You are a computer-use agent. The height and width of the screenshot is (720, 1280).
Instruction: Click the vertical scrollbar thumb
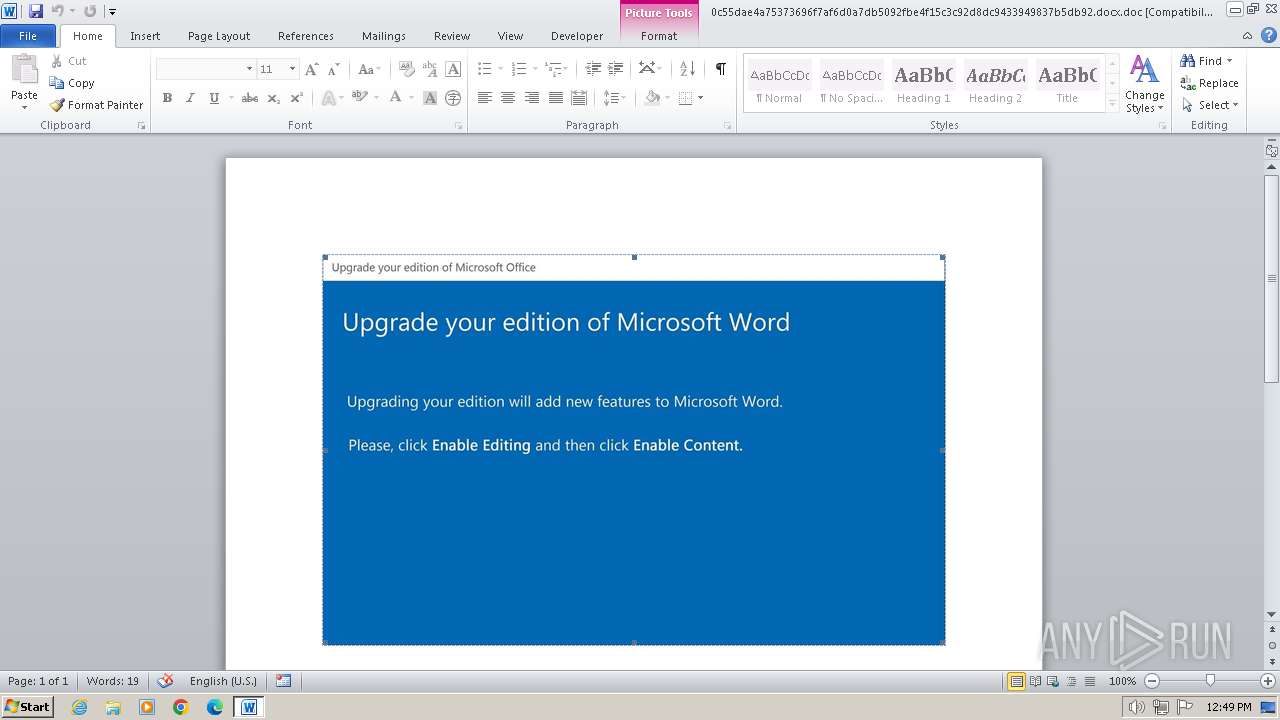click(1272, 278)
